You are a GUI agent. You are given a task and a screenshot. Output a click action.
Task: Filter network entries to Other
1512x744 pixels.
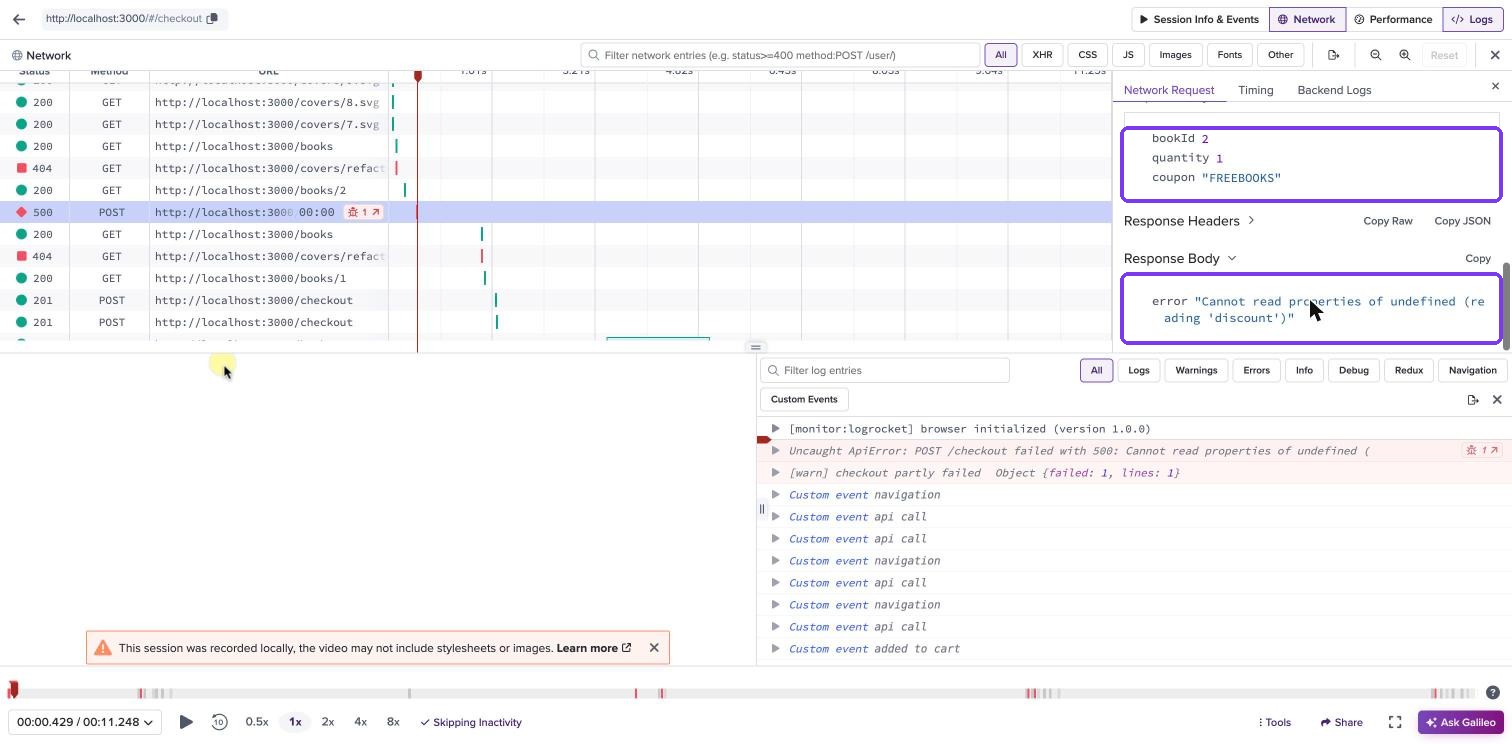pyautogui.click(x=1280, y=55)
